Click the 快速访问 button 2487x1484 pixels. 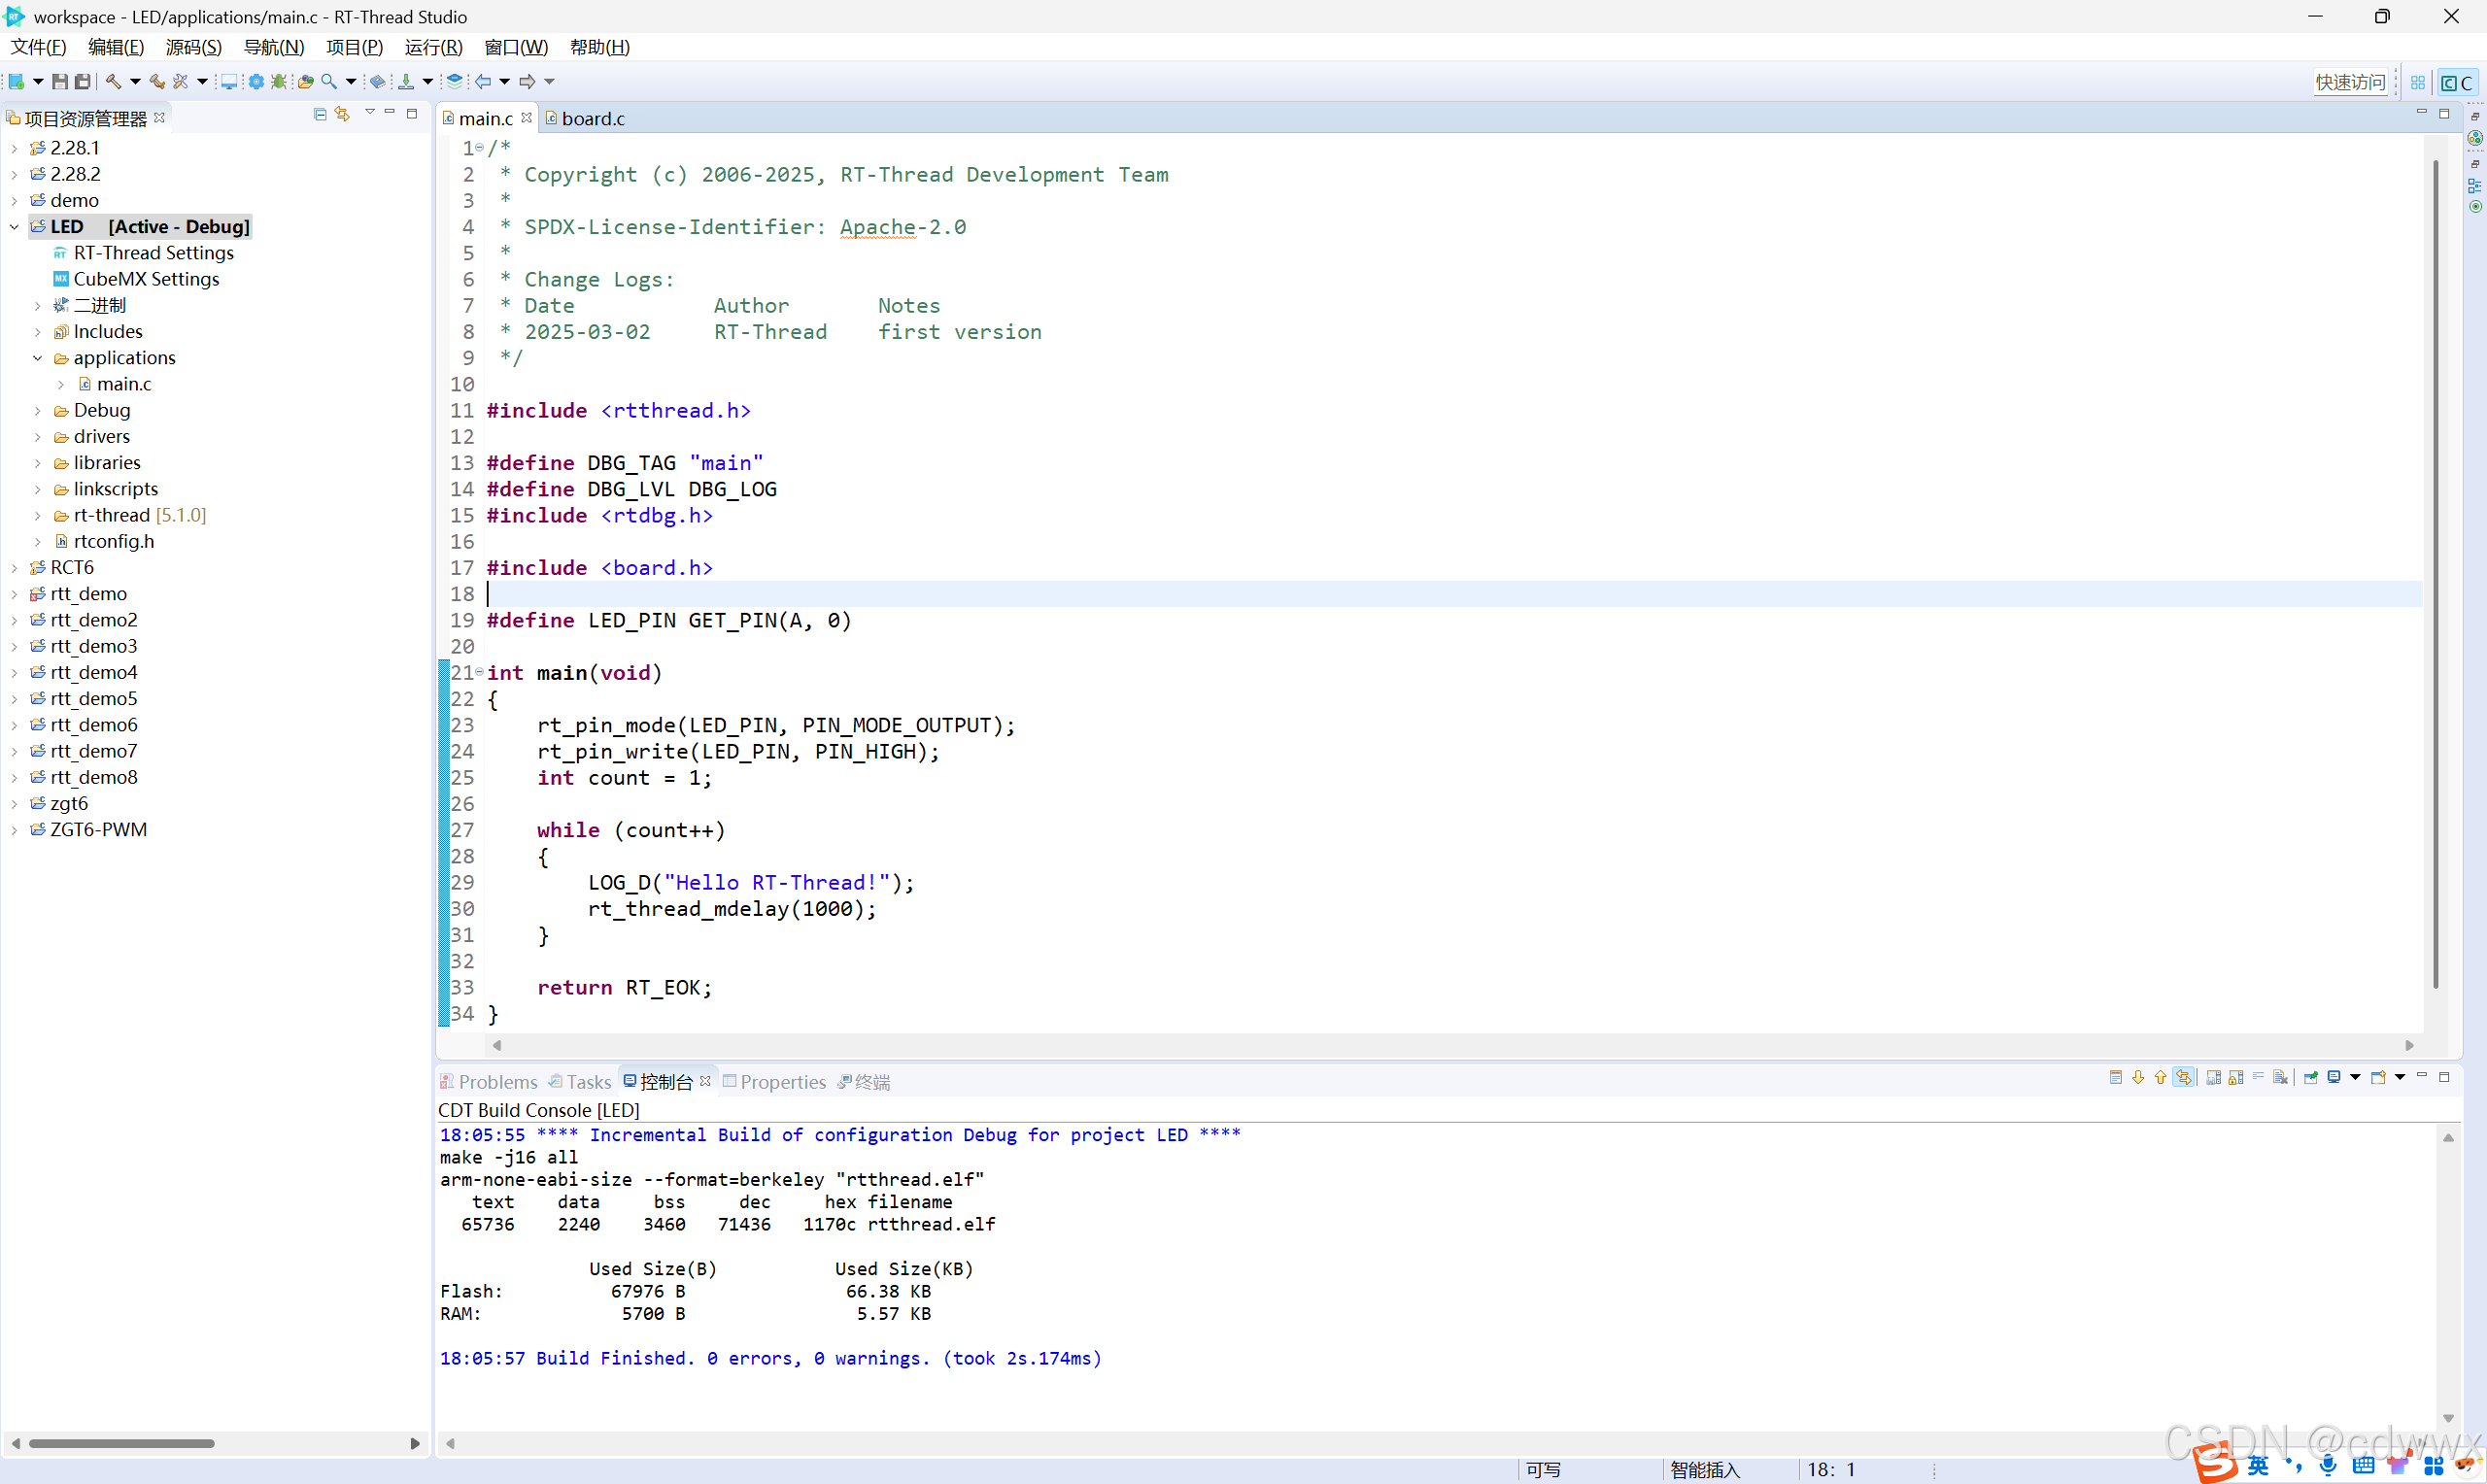click(2352, 82)
